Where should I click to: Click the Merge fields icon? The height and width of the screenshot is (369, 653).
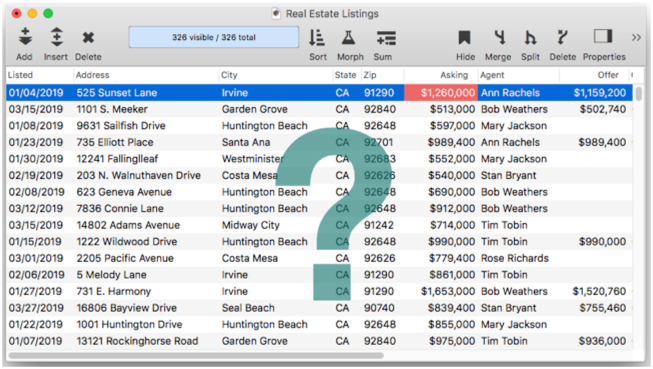pos(499,37)
